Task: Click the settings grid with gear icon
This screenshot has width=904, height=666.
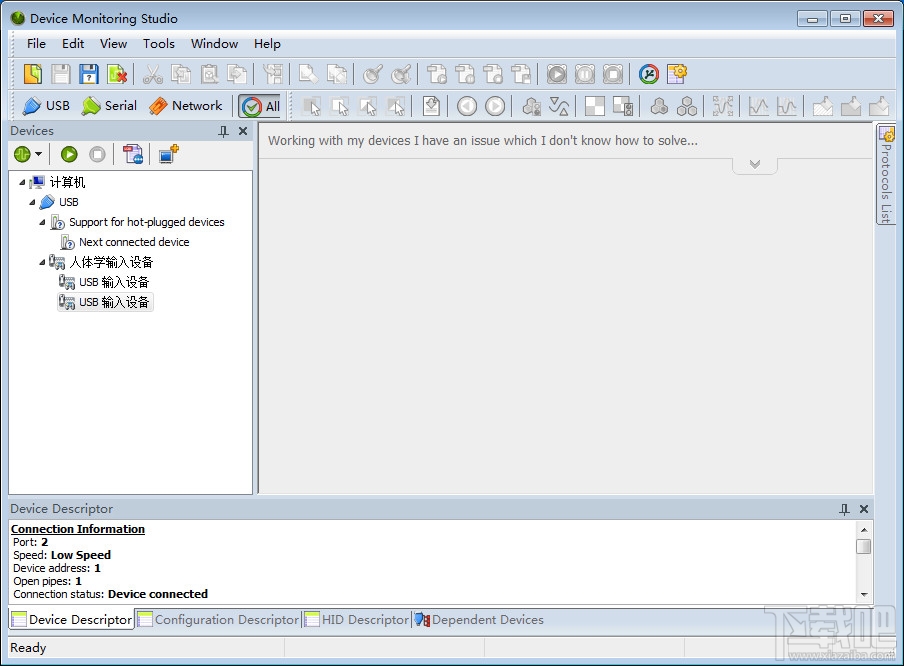Action: [677, 74]
